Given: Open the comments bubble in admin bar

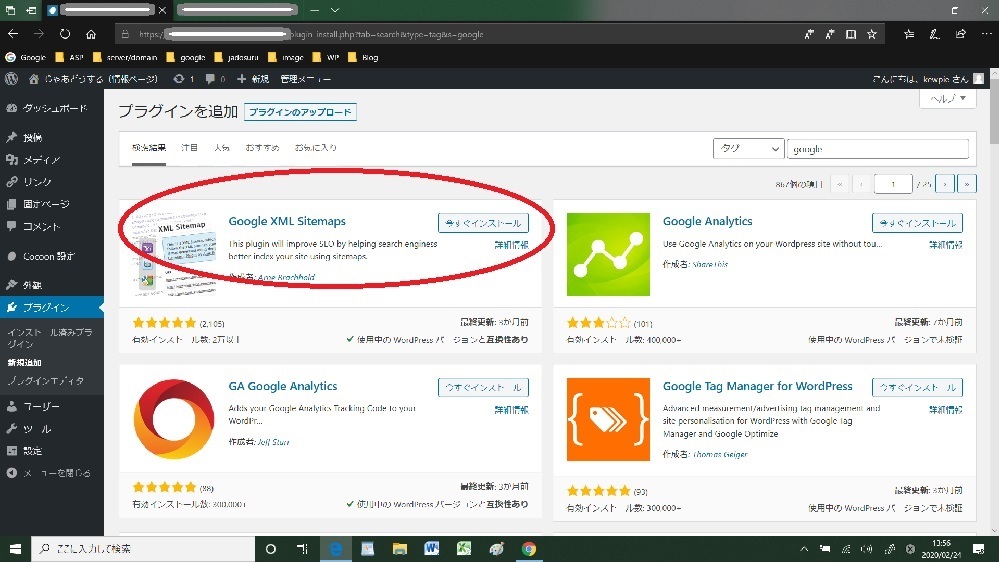Looking at the screenshot, I should [214, 78].
